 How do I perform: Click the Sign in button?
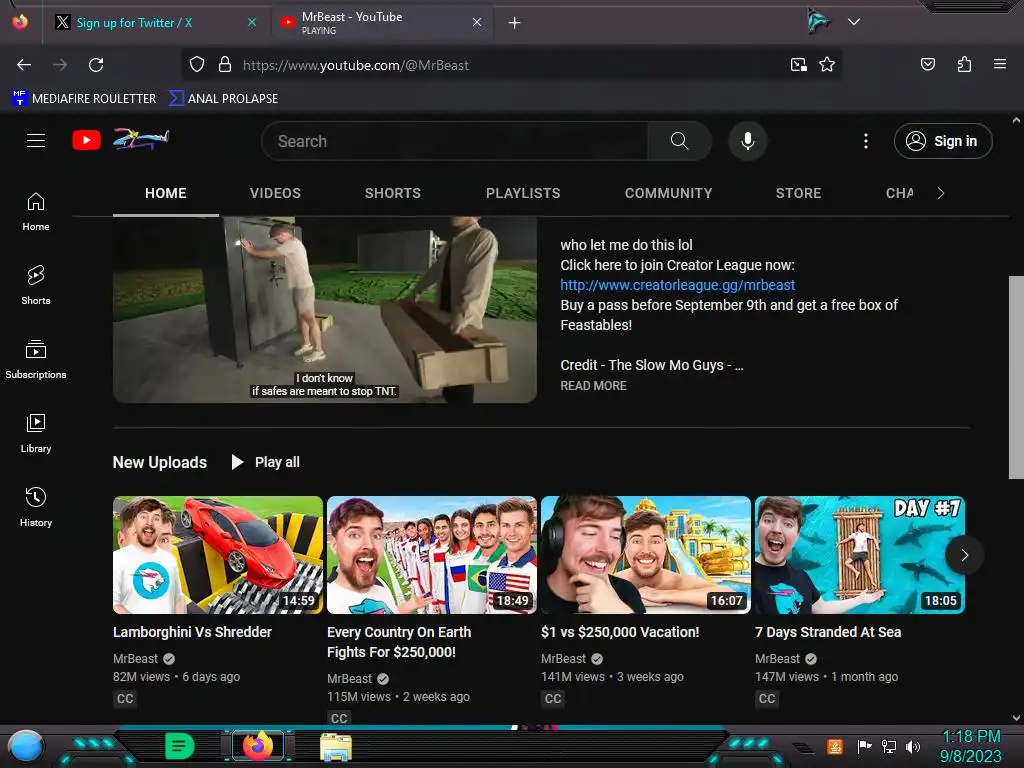(943, 141)
